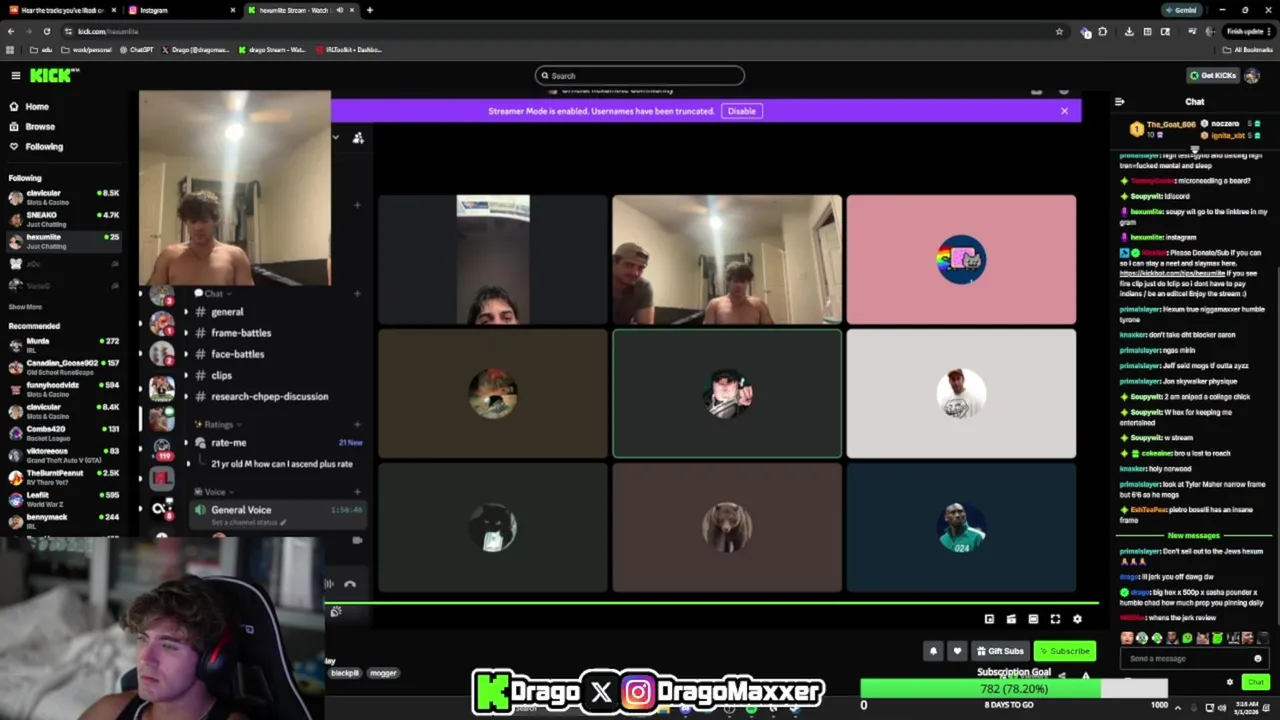The image size is (1280, 720).
Task: Click the green Chat send button
Action: (1255, 682)
